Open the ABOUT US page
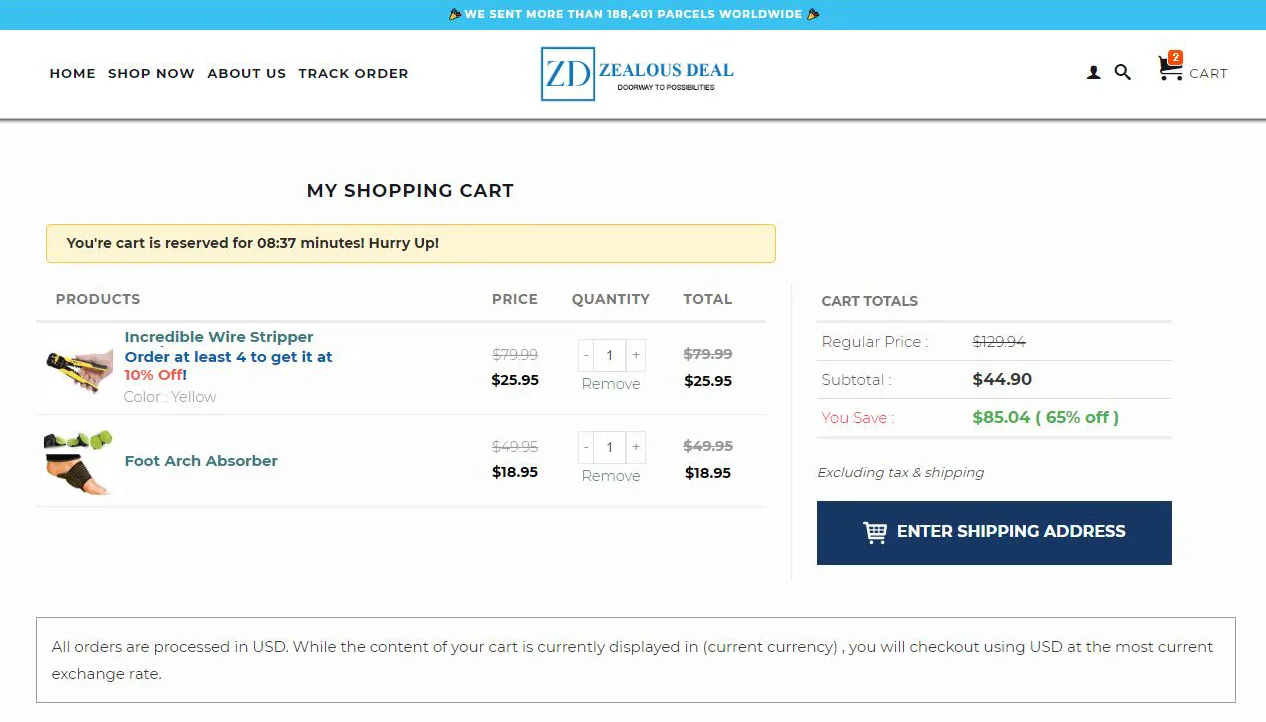The image size is (1266, 722). click(x=247, y=73)
